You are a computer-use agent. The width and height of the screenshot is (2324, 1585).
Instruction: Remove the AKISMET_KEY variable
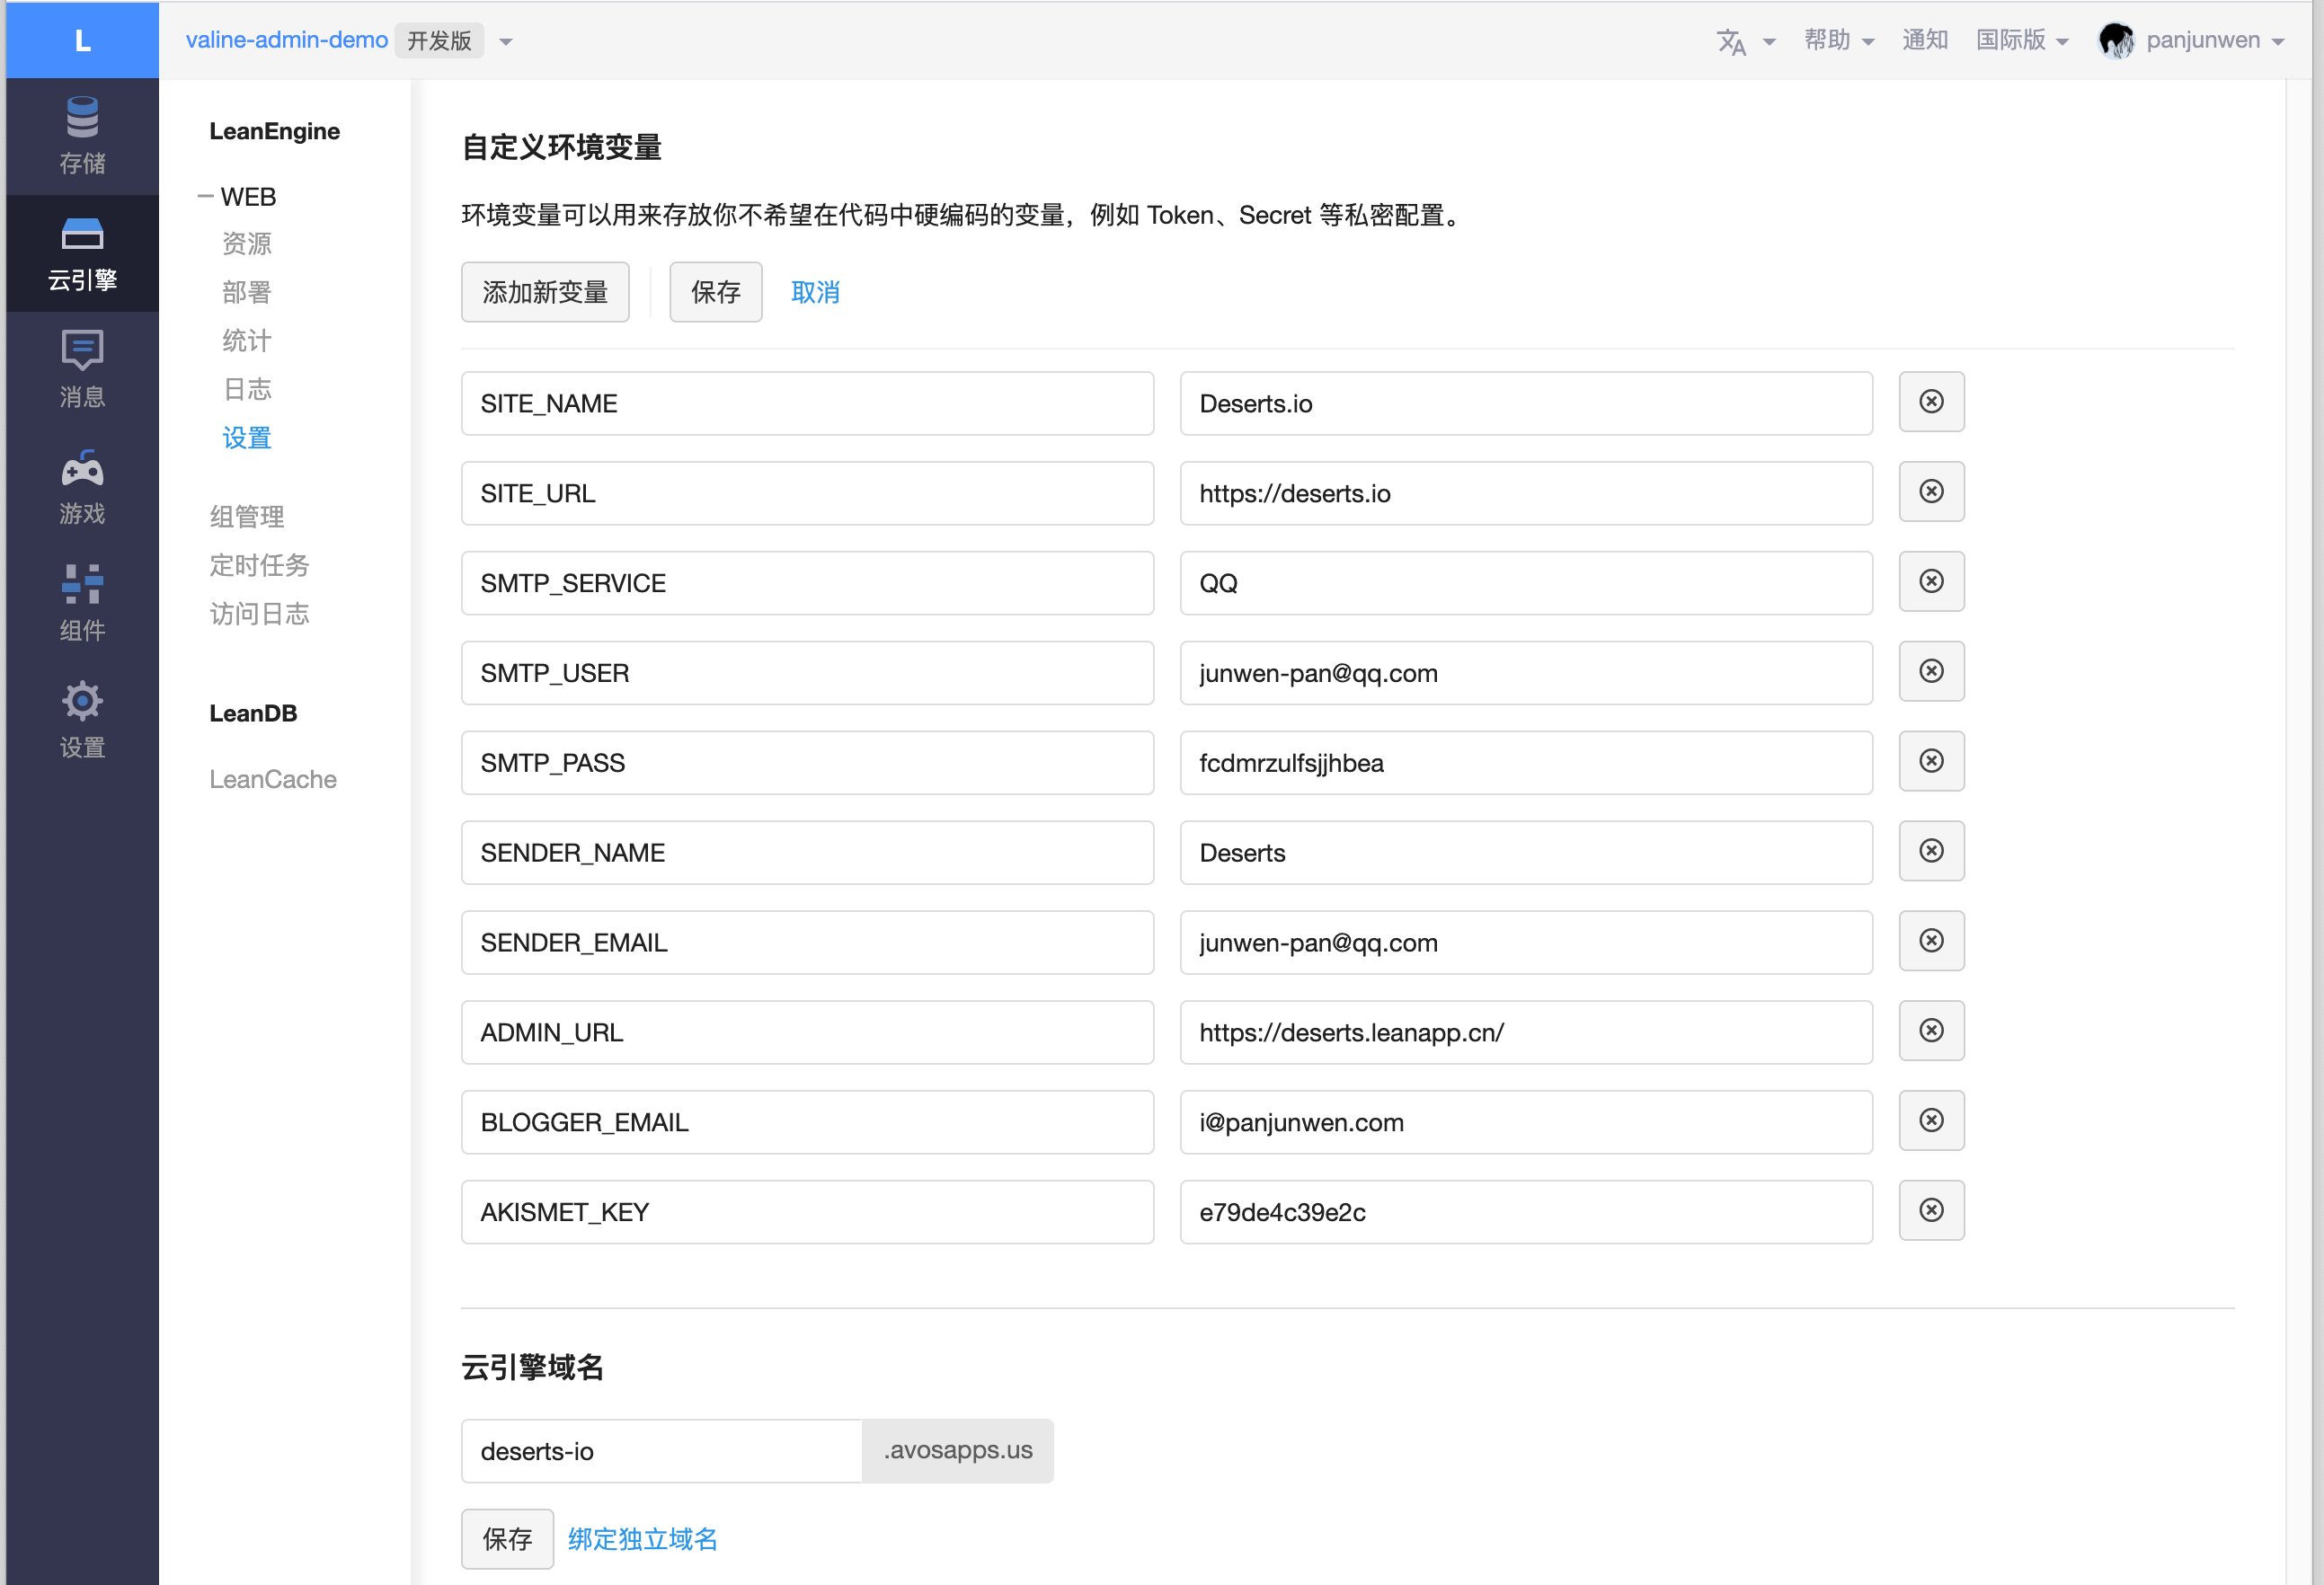(x=1931, y=1210)
